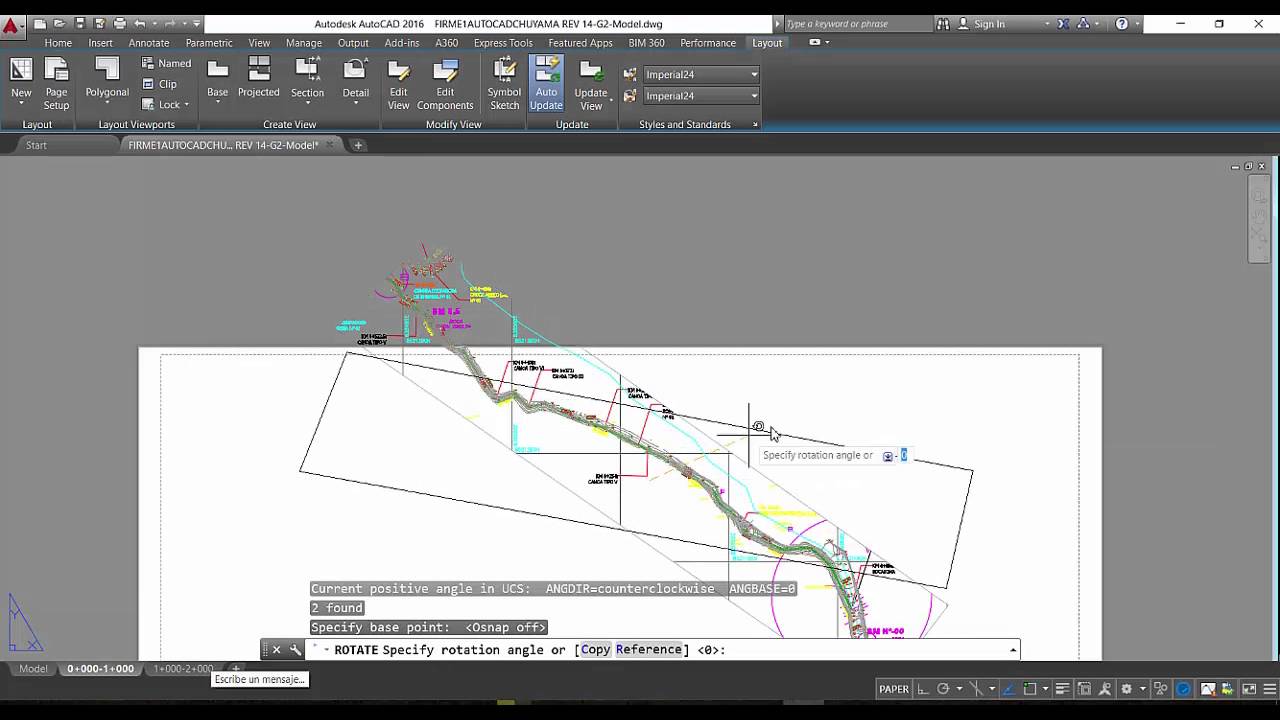Choose the Copy option in command line

(x=595, y=649)
